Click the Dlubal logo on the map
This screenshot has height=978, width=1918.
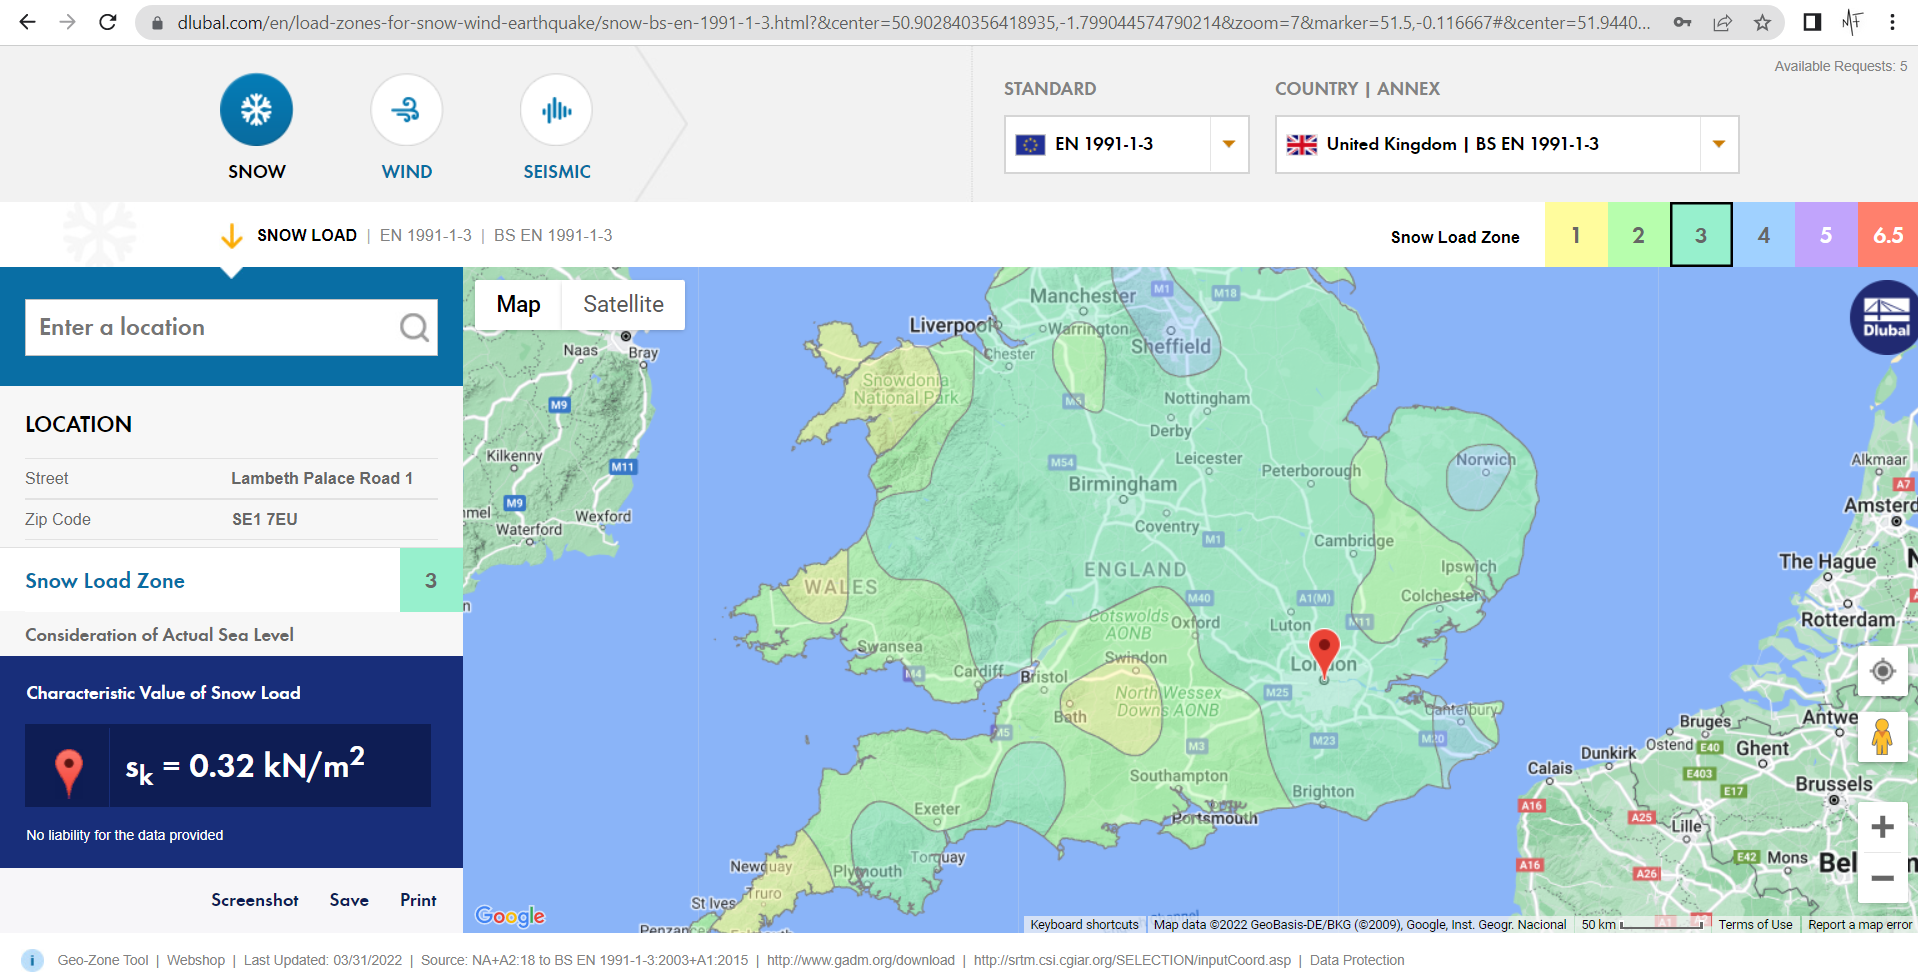tap(1884, 317)
